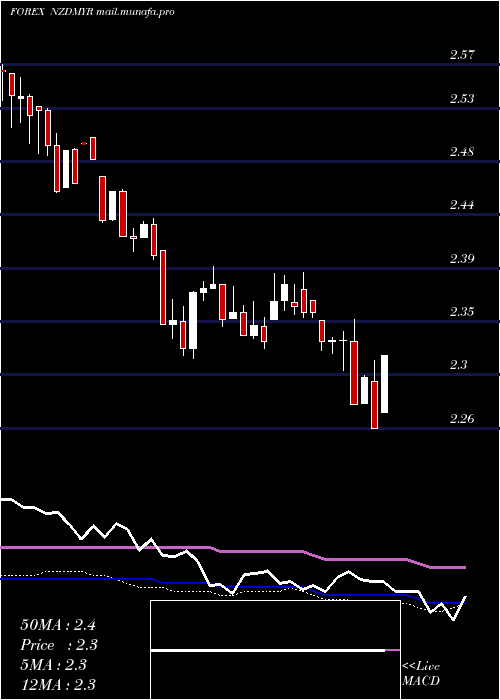Screen dimensions: 500x700
Task: Click the 'FOREX NZDMYR mail.munafa.pro' chart title
Action: pos(92,12)
